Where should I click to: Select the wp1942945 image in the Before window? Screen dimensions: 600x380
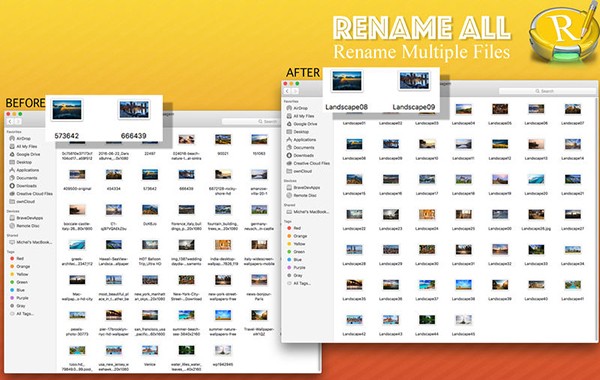223,350
